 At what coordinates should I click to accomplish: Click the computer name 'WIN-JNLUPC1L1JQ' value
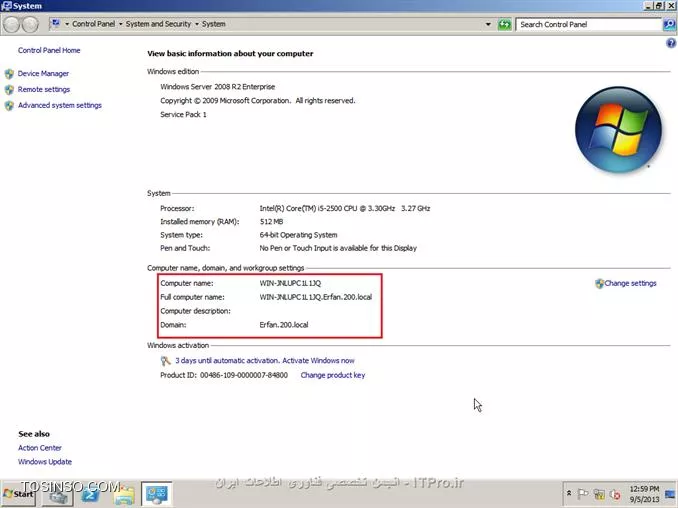290,283
